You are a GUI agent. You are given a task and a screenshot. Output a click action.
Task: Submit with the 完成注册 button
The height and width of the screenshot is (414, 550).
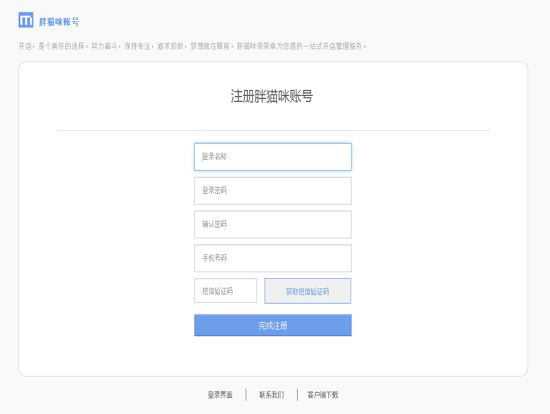pyautogui.click(x=273, y=325)
